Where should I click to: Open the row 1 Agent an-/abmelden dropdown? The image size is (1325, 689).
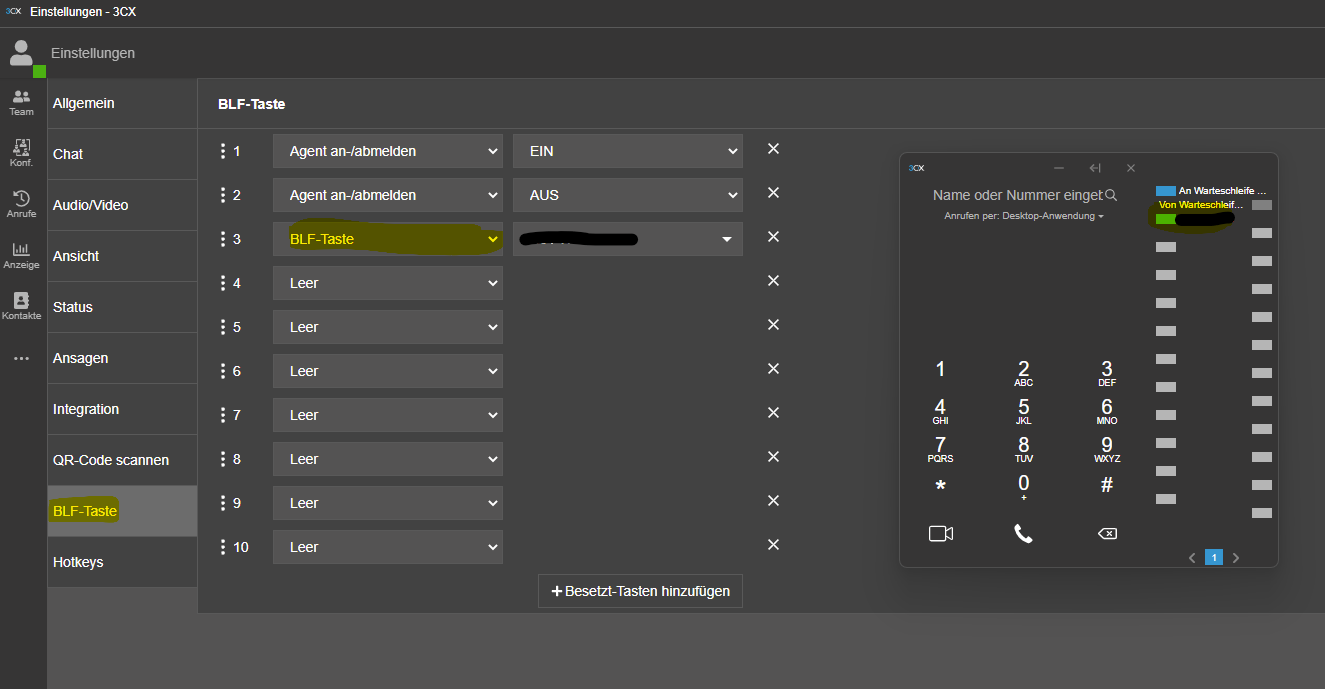(388, 151)
